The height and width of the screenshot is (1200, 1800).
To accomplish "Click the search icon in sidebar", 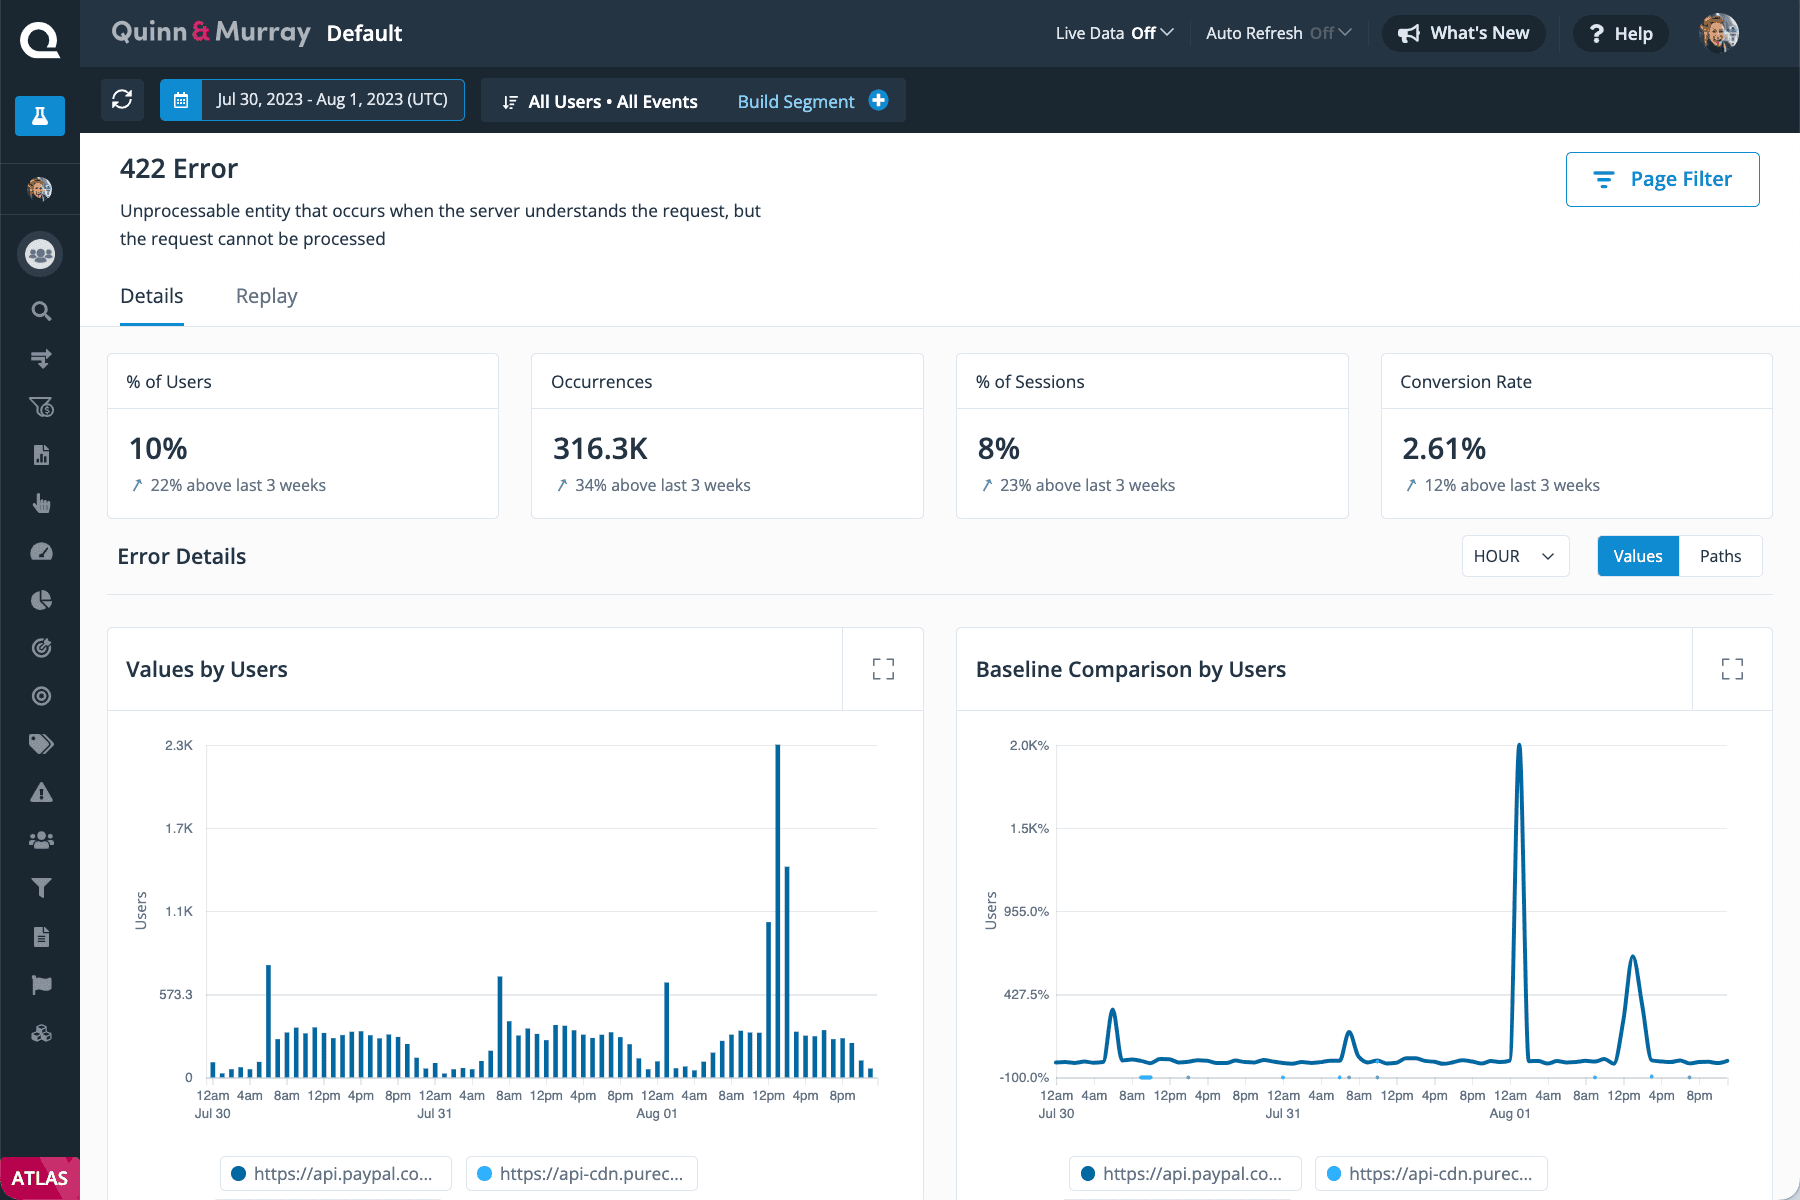I will [41, 311].
